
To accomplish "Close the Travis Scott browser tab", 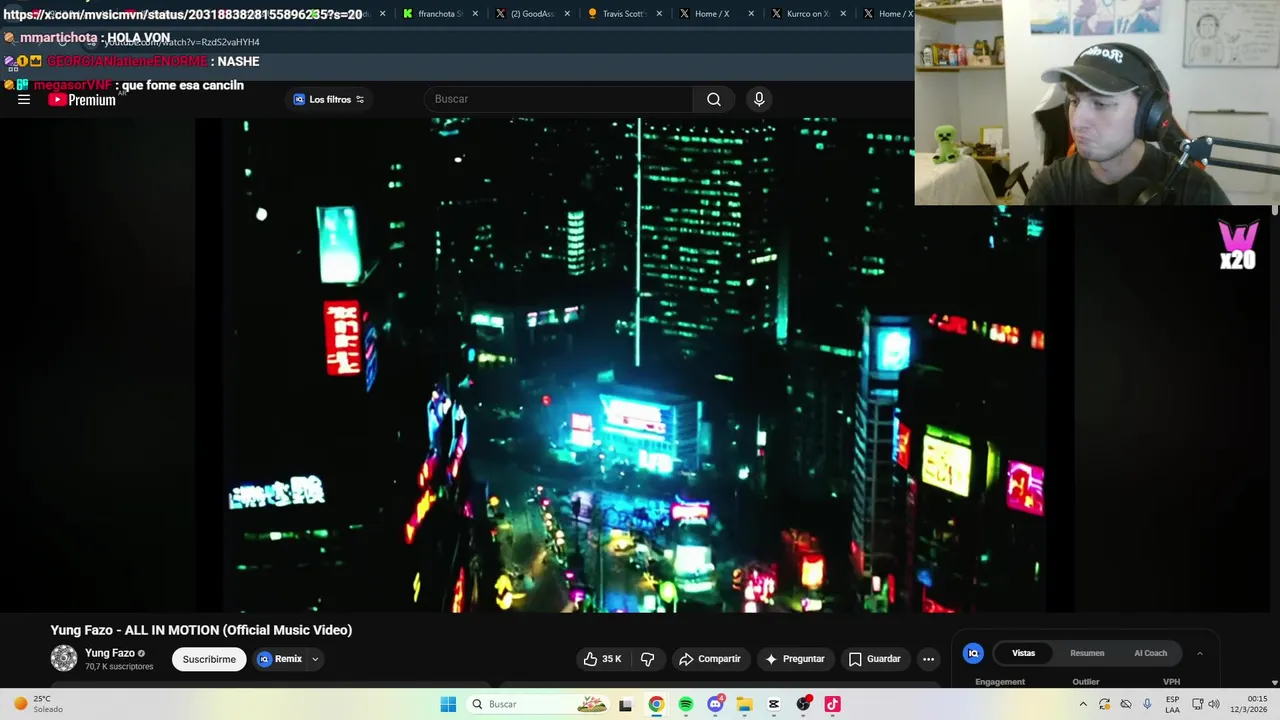I will (x=659, y=14).
